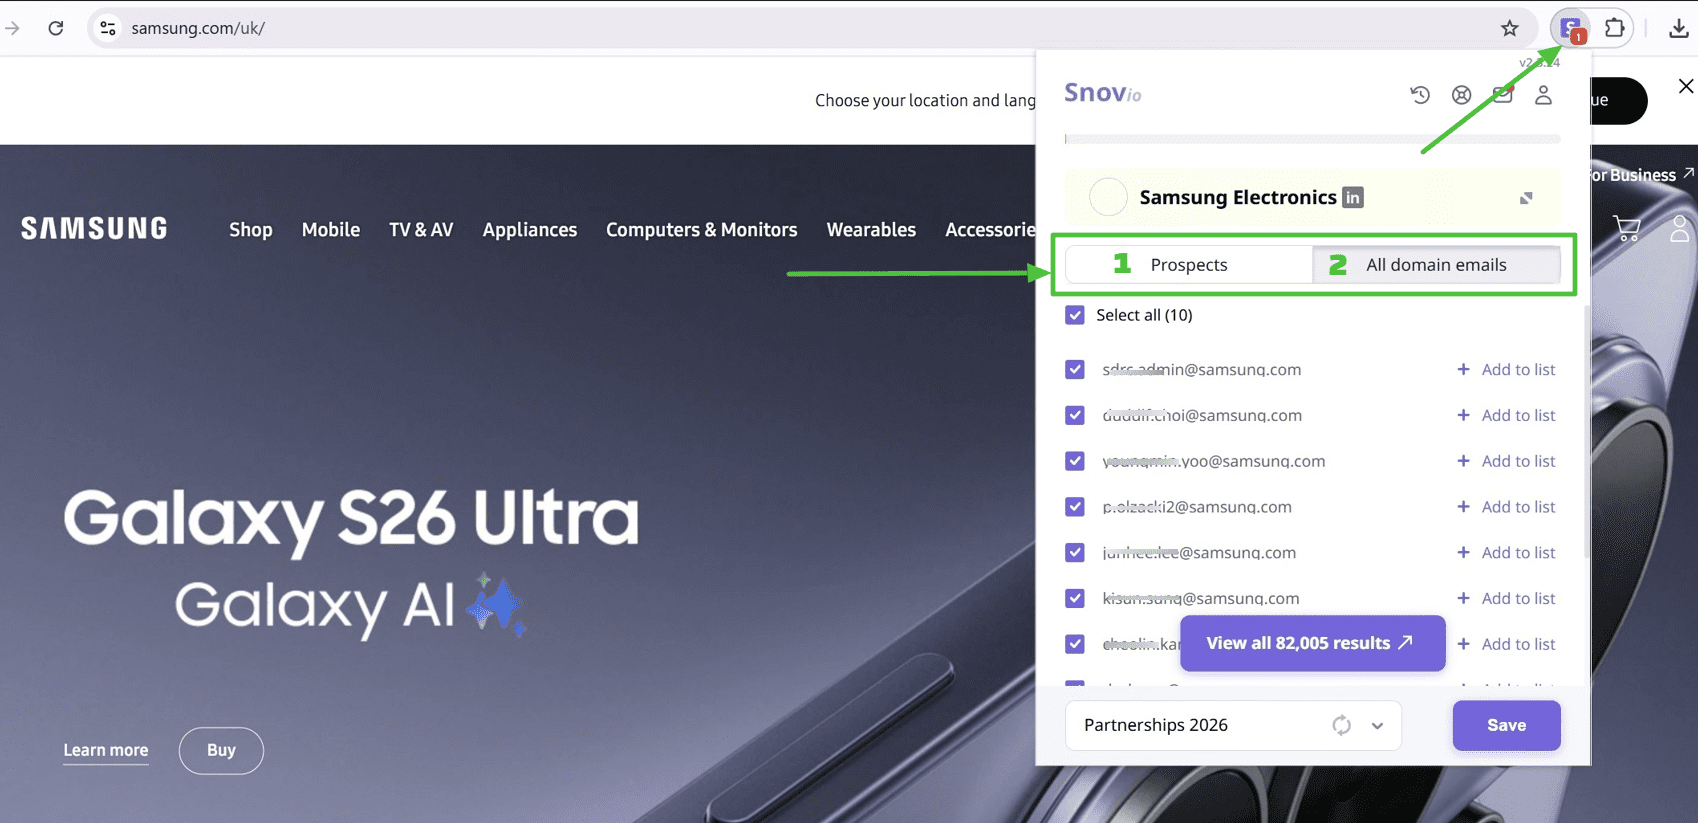Bookmark this page with the star icon
The height and width of the screenshot is (823, 1698).
click(x=1509, y=28)
